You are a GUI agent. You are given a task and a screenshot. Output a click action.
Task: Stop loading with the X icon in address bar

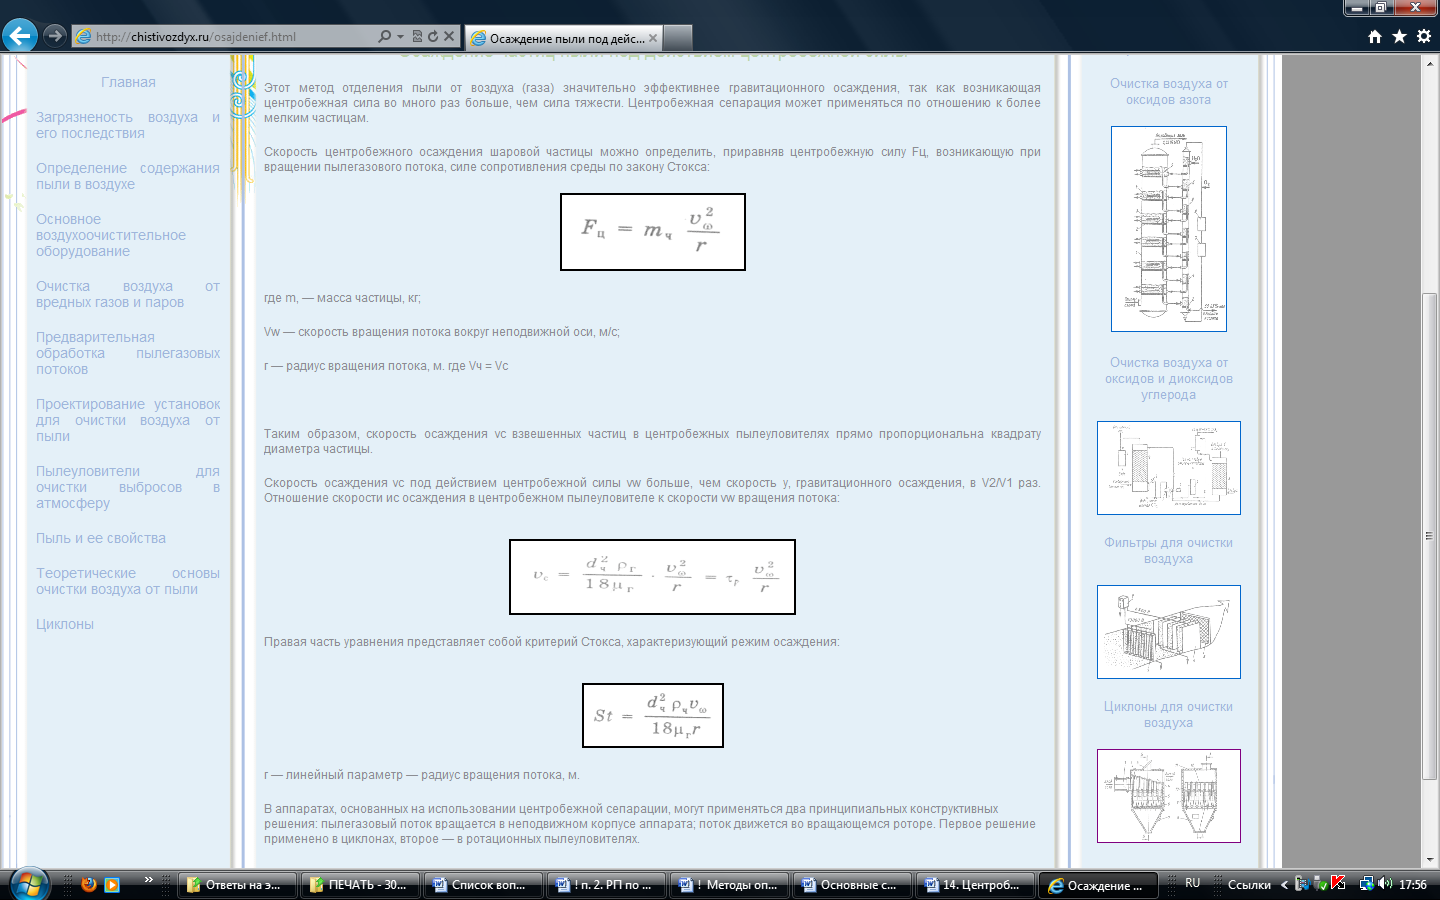click(449, 36)
